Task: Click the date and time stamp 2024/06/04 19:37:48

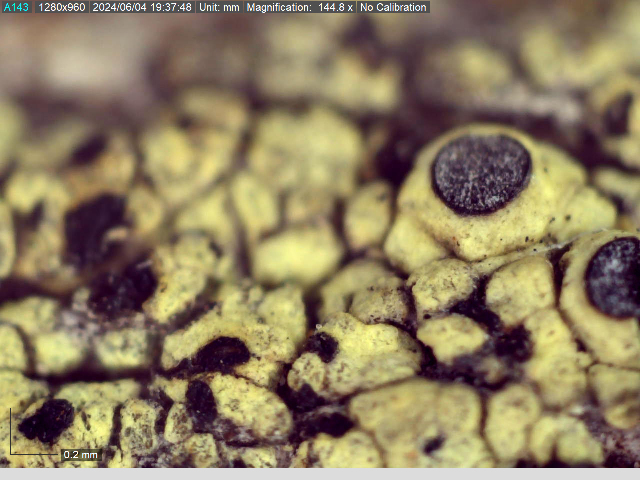Action: point(142,7)
